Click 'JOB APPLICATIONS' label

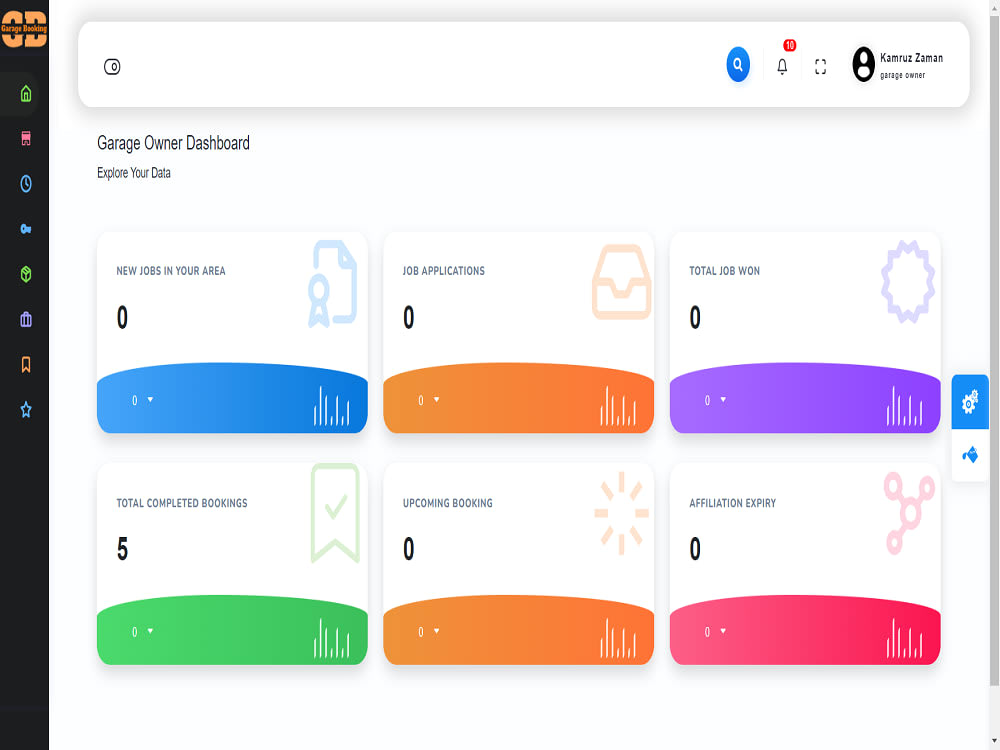click(444, 271)
